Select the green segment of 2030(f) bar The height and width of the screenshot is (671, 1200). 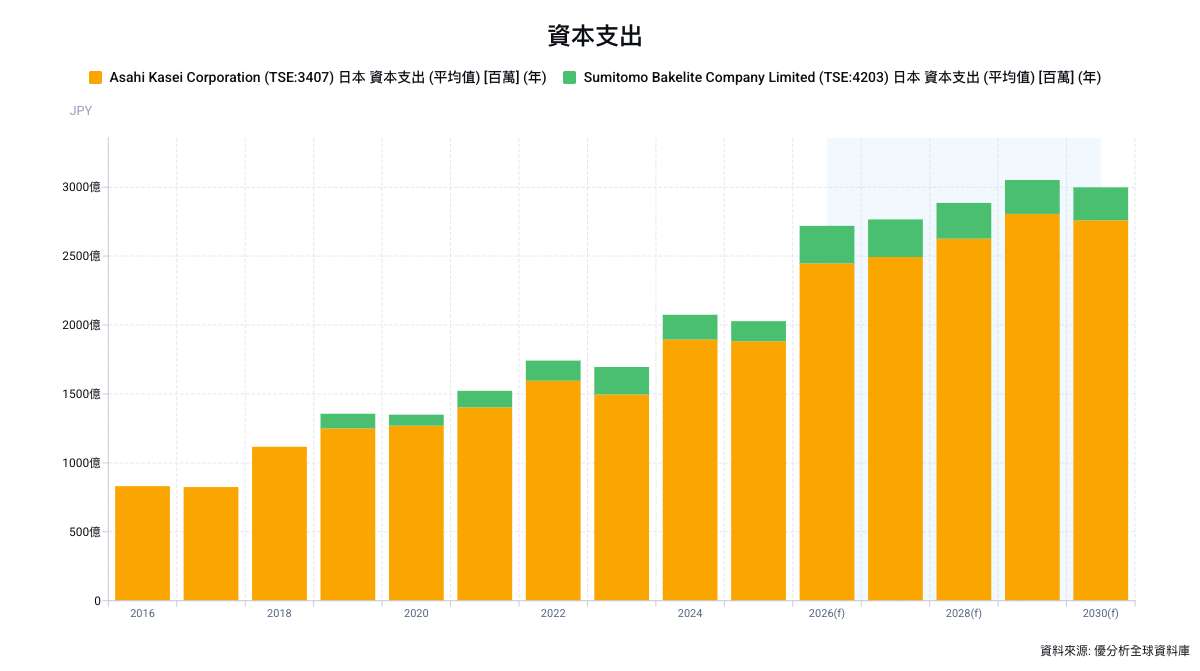[x=1101, y=204]
